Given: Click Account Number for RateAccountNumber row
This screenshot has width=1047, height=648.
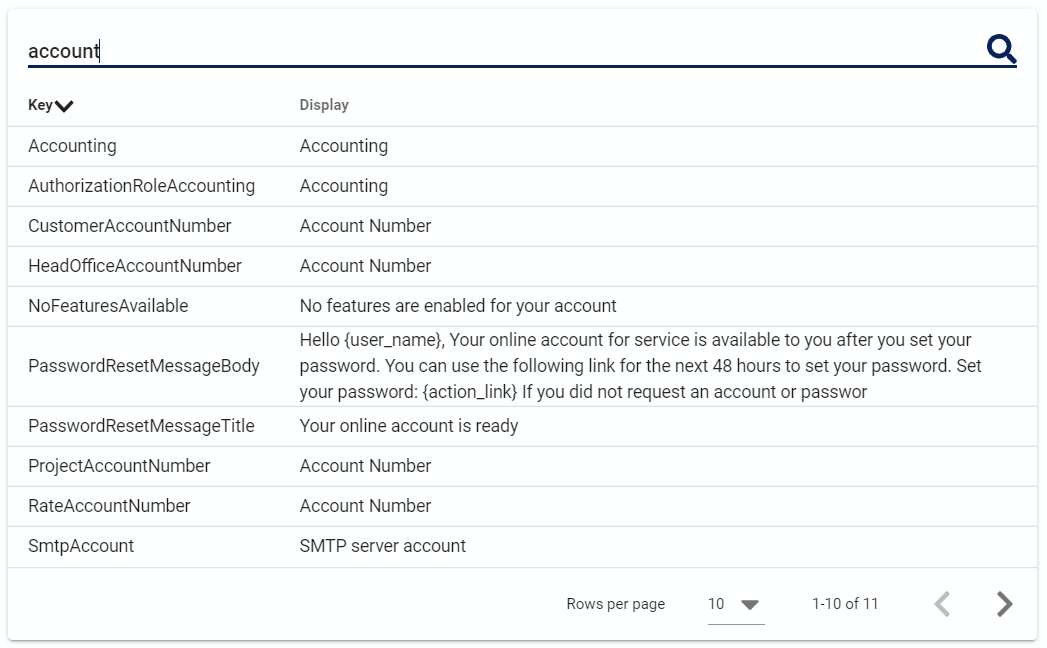Looking at the screenshot, I should [x=365, y=506].
